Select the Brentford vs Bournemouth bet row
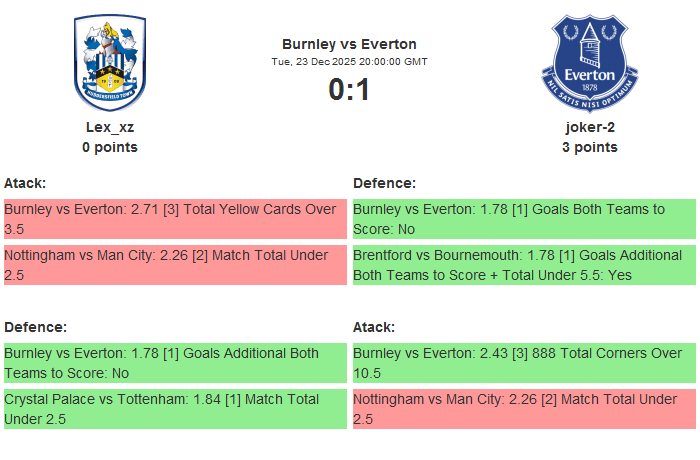 (x=524, y=265)
